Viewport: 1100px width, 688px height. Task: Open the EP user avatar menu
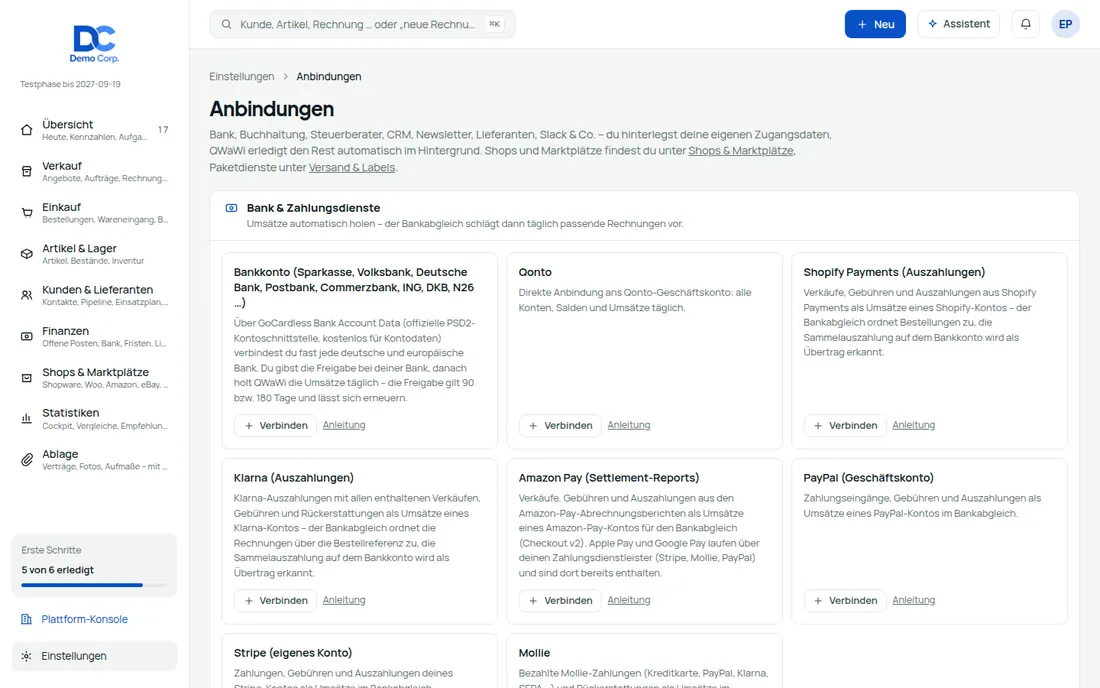coord(1065,24)
